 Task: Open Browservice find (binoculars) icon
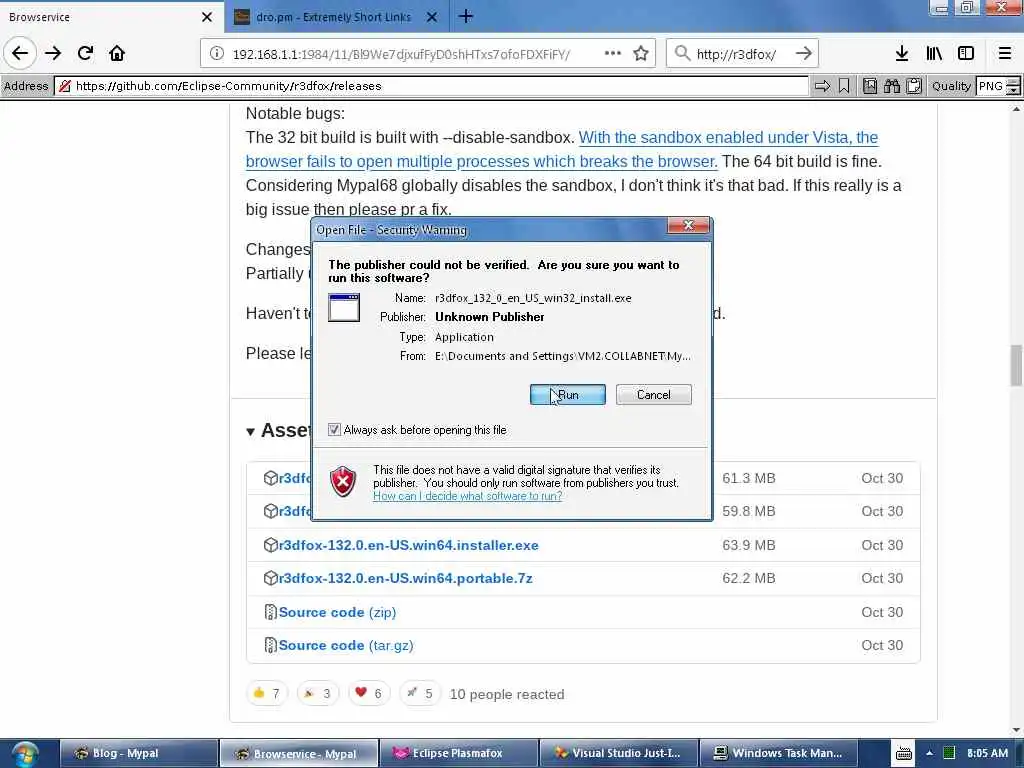click(892, 86)
